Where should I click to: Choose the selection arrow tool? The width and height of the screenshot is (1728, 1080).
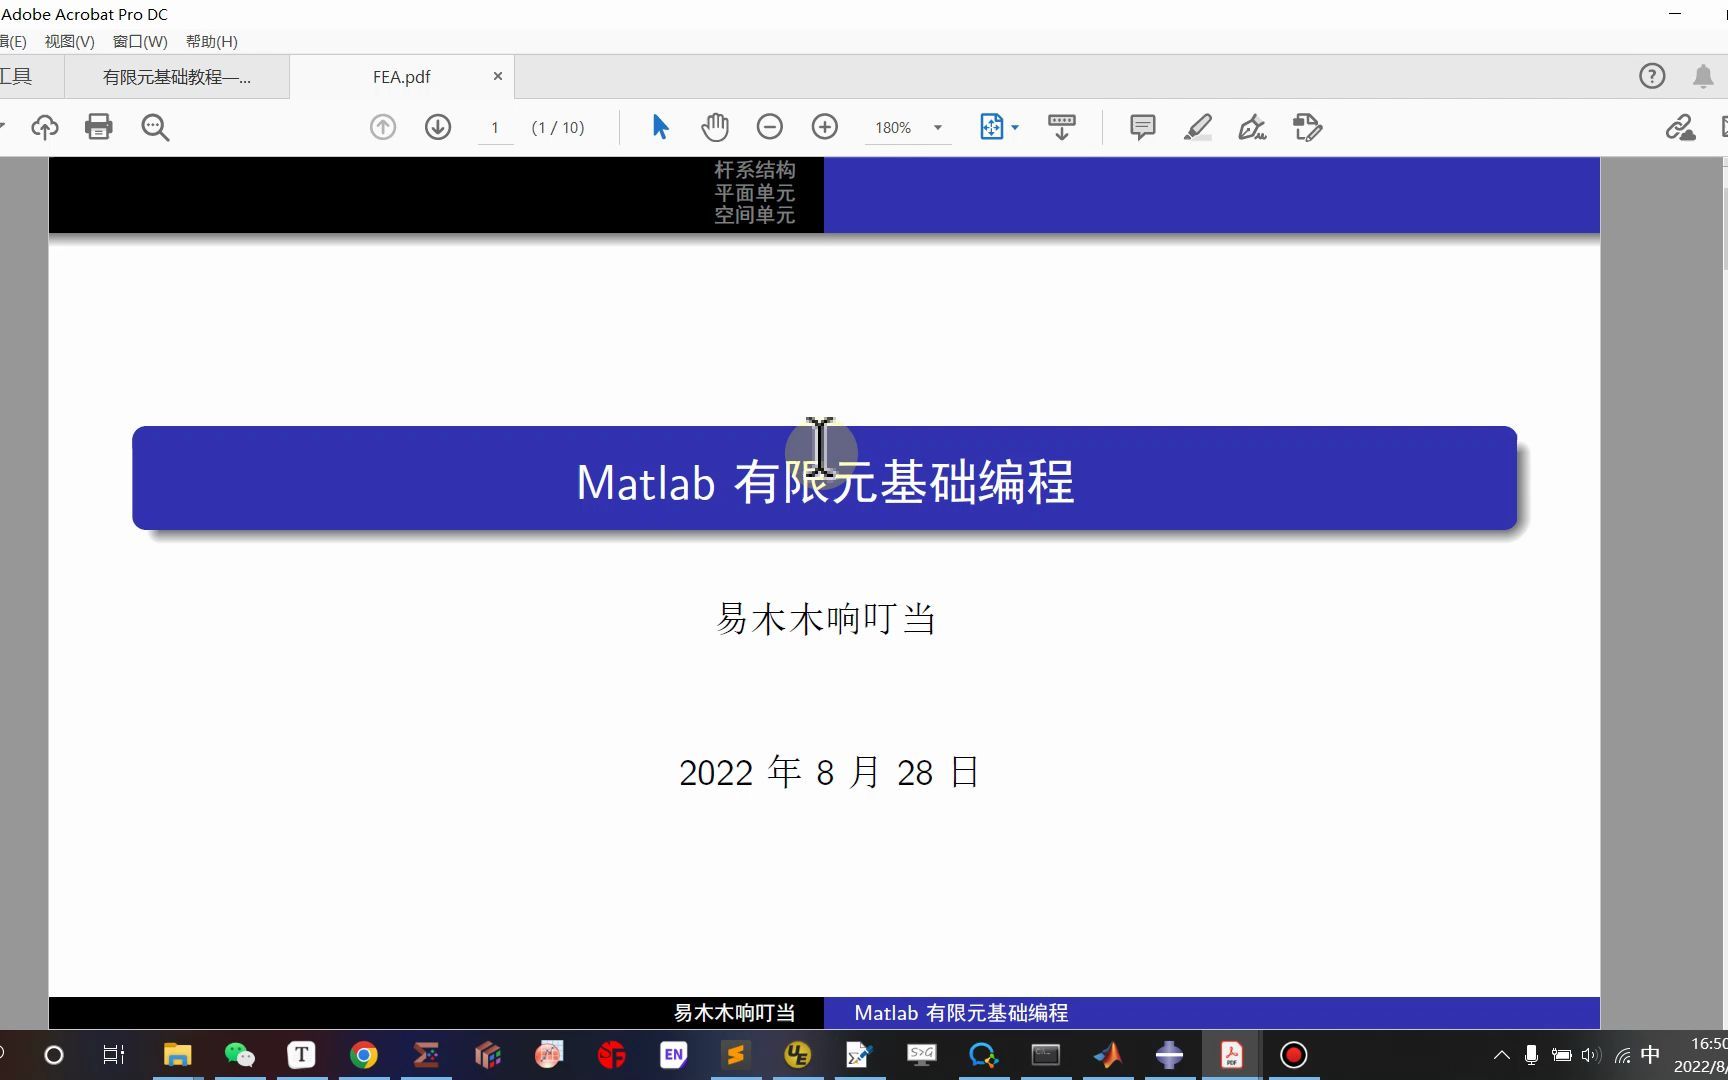click(x=660, y=127)
